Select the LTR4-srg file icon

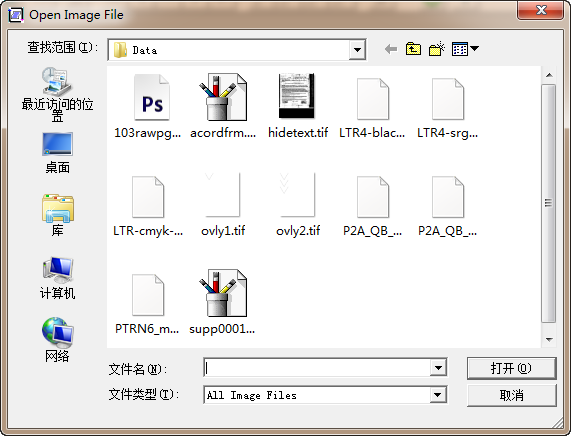pos(448,99)
